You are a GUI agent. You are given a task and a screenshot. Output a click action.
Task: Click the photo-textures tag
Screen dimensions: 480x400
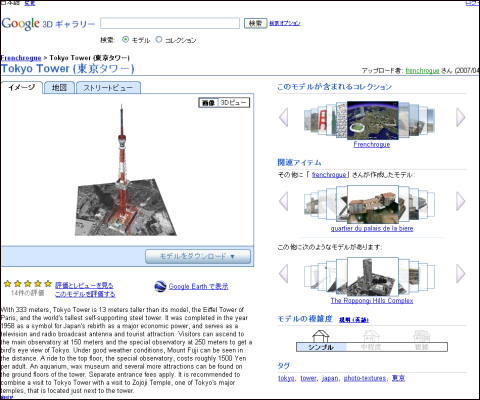365,378
